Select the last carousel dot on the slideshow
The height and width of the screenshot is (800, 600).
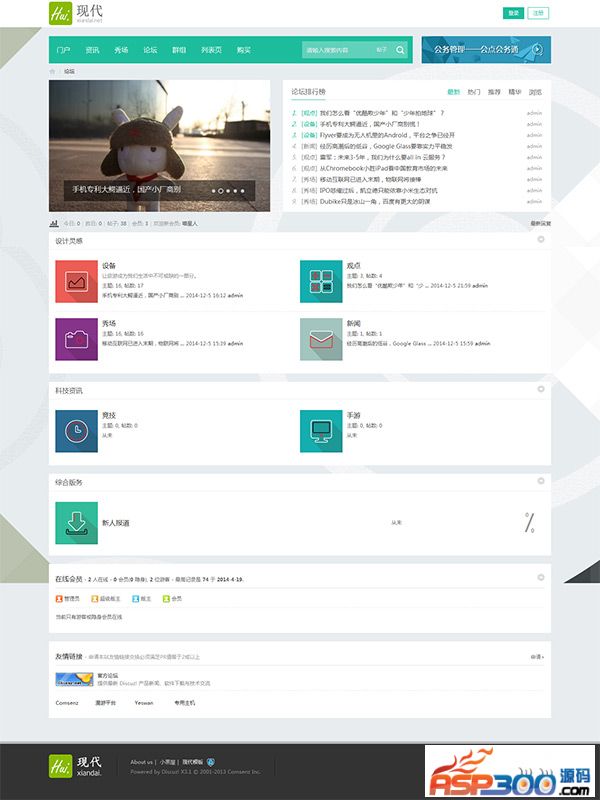point(242,191)
